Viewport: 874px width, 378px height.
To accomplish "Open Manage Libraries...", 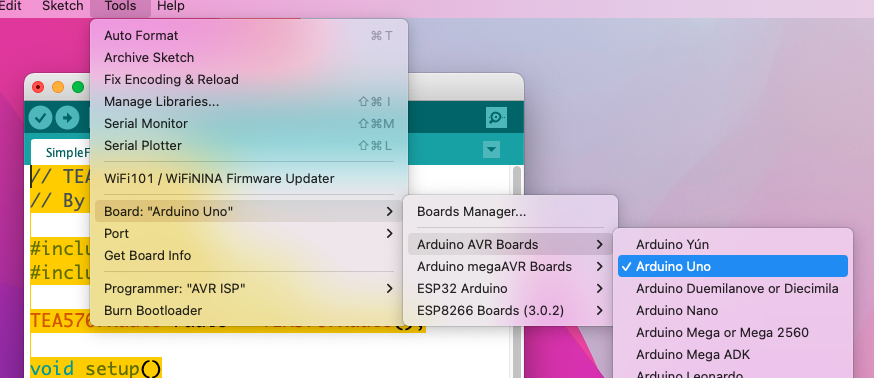I will coord(249,101).
